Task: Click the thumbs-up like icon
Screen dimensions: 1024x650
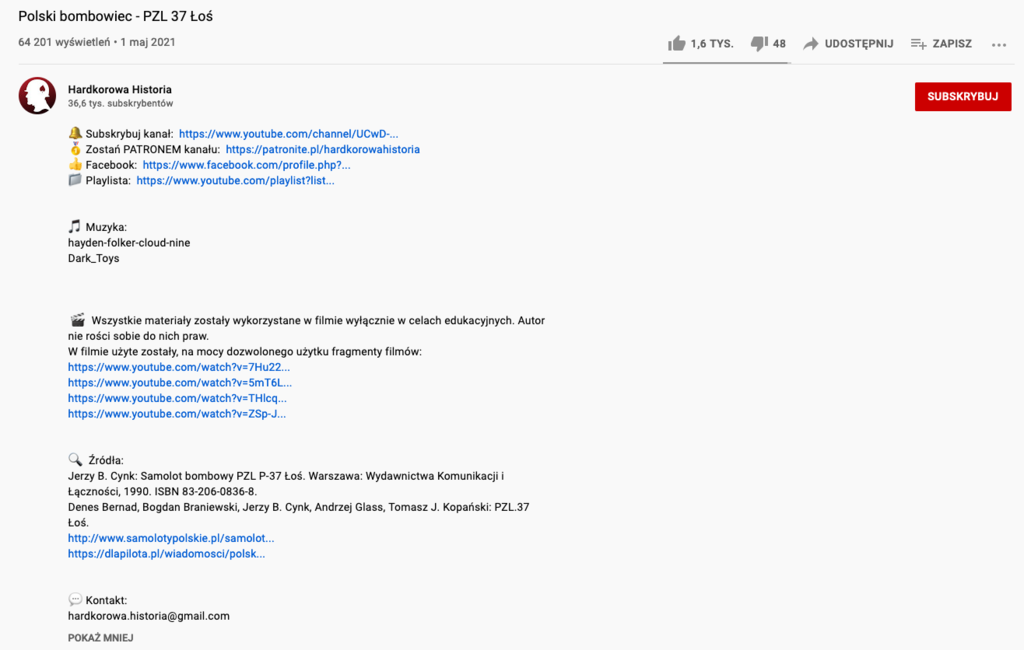Action: tap(677, 44)
